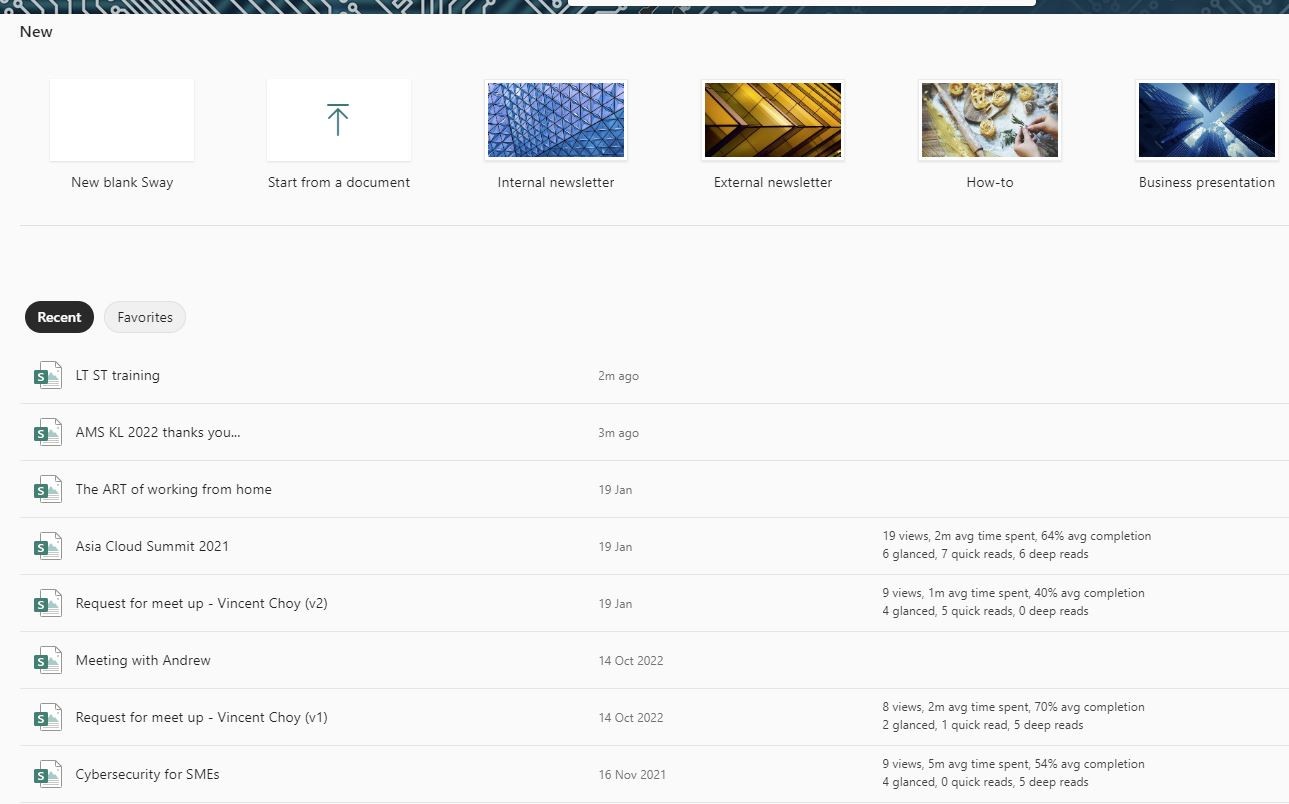Click the search bar at the top
The height and width of the screenshot is (804, 1289).
(800, 5)
